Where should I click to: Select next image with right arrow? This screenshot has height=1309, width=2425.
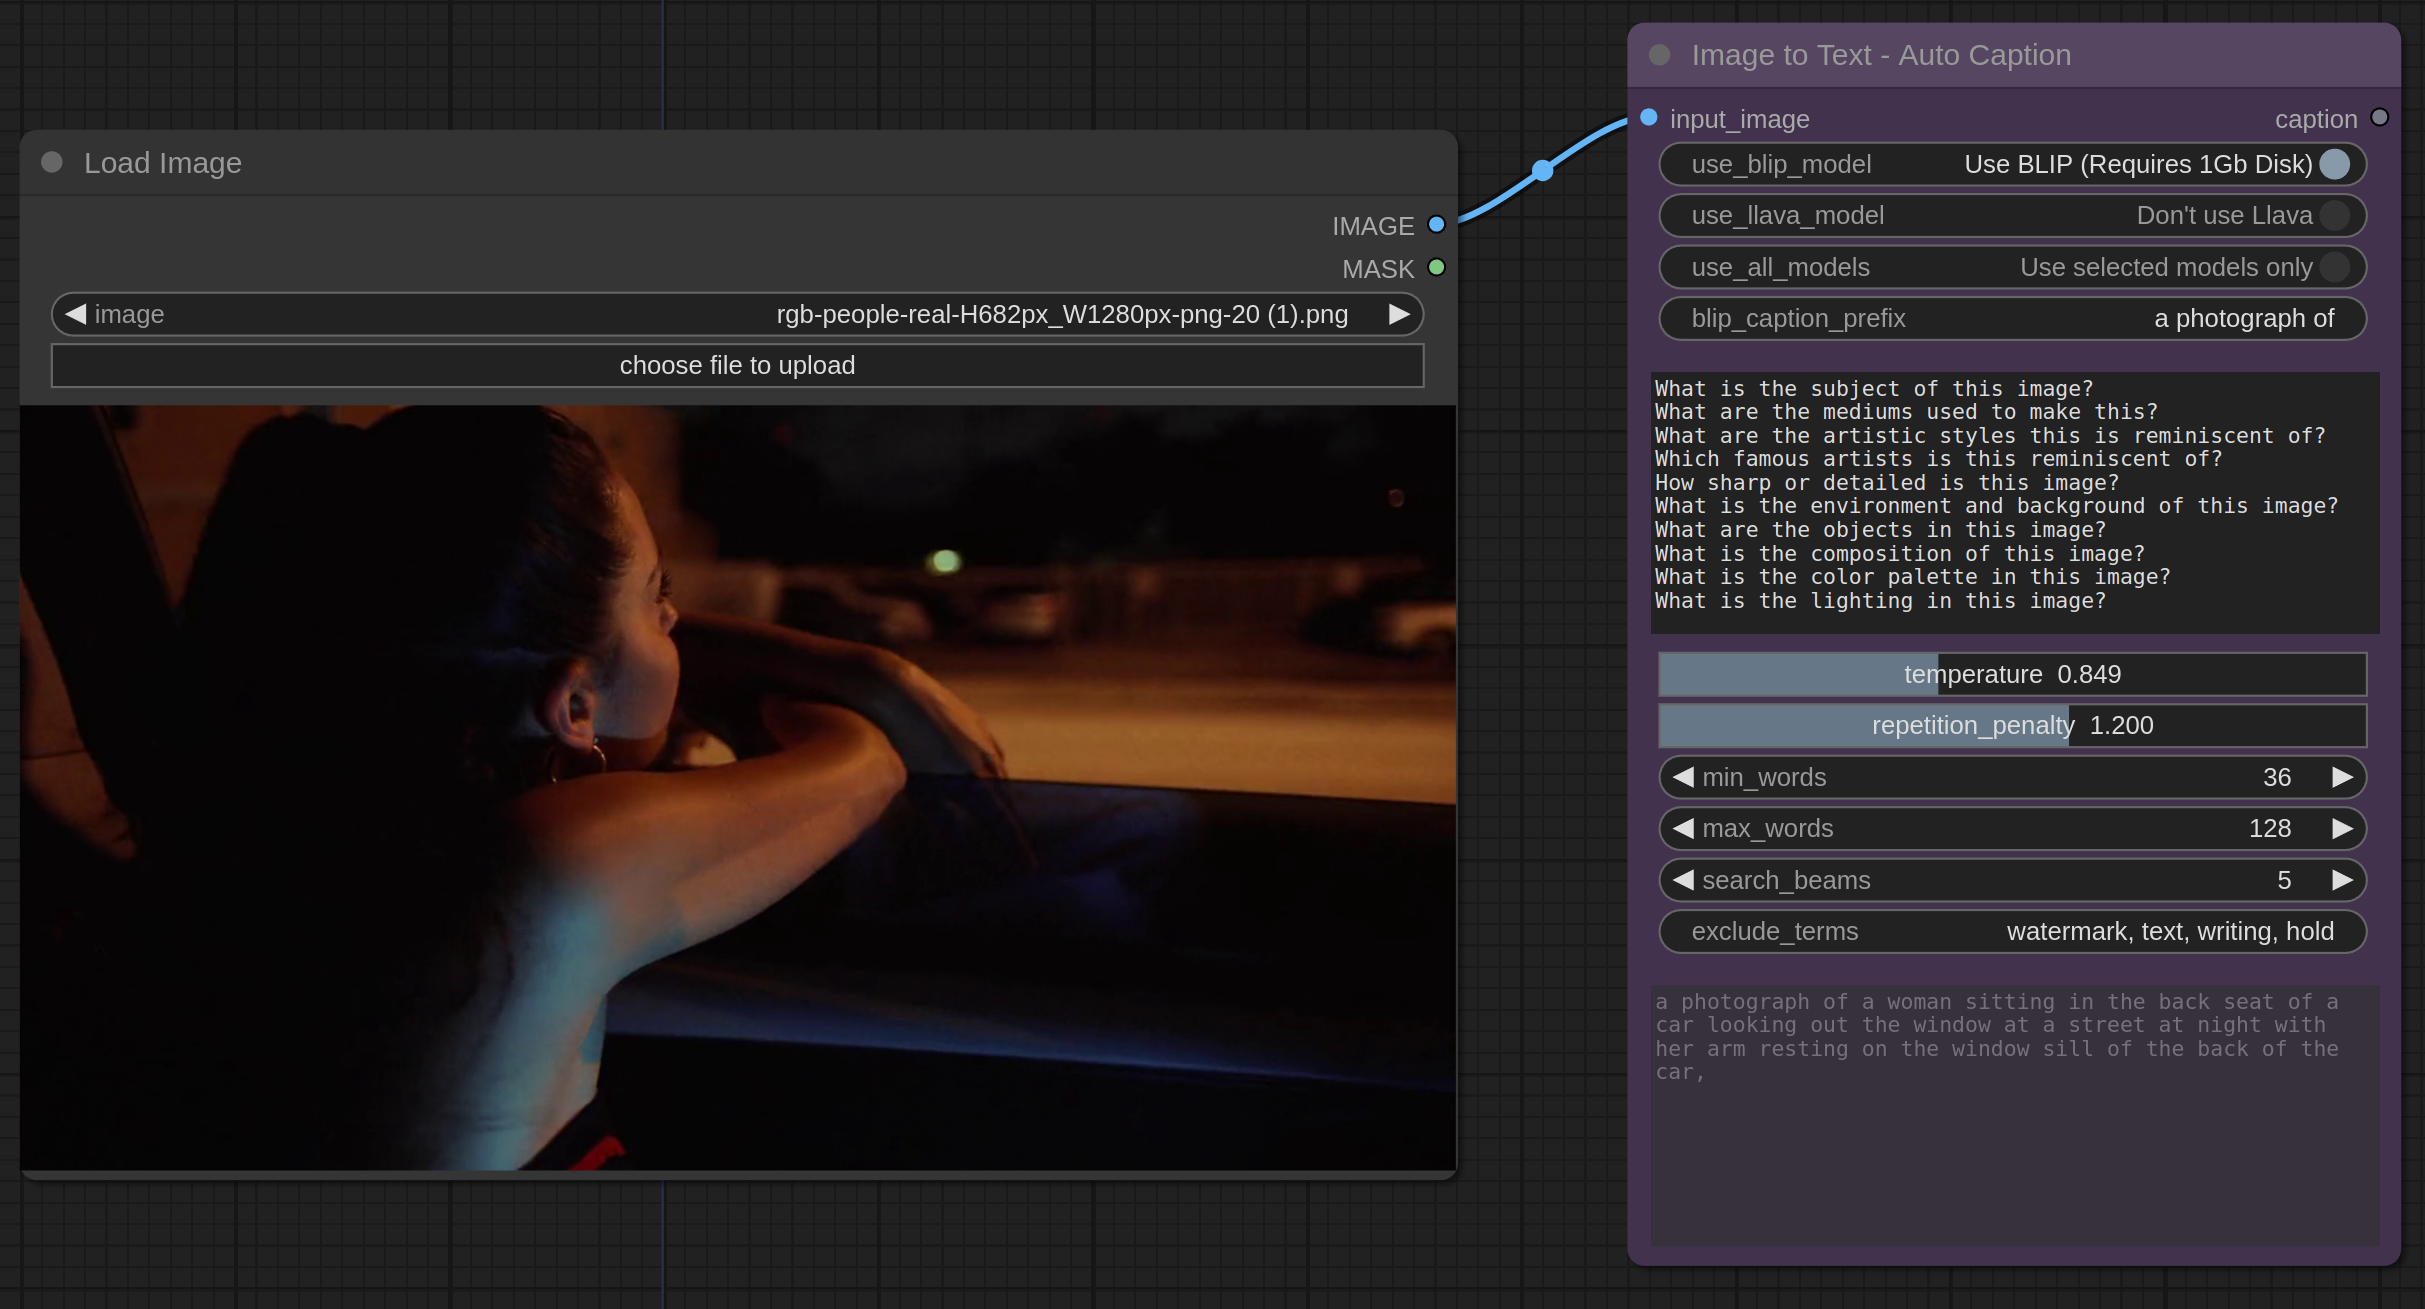coord(1399,314)
